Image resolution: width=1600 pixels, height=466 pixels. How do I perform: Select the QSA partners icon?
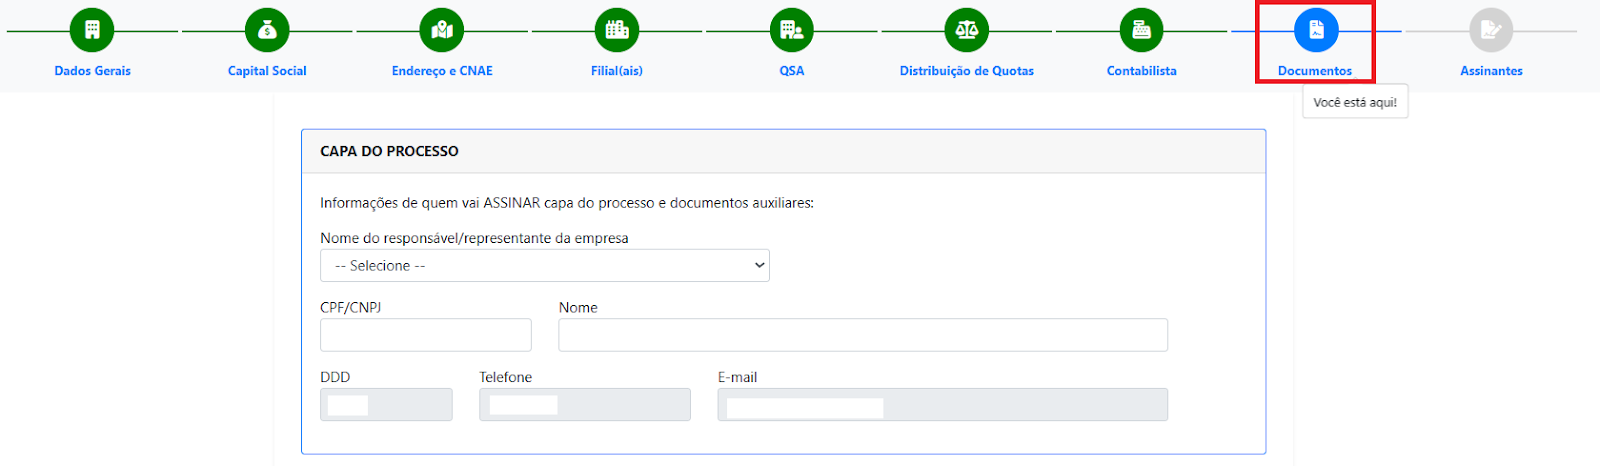point(792,30)
